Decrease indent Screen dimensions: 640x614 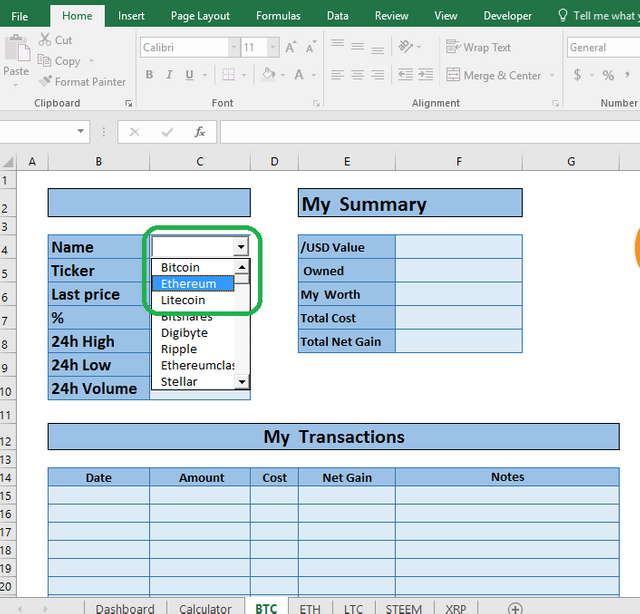[406, 75]
